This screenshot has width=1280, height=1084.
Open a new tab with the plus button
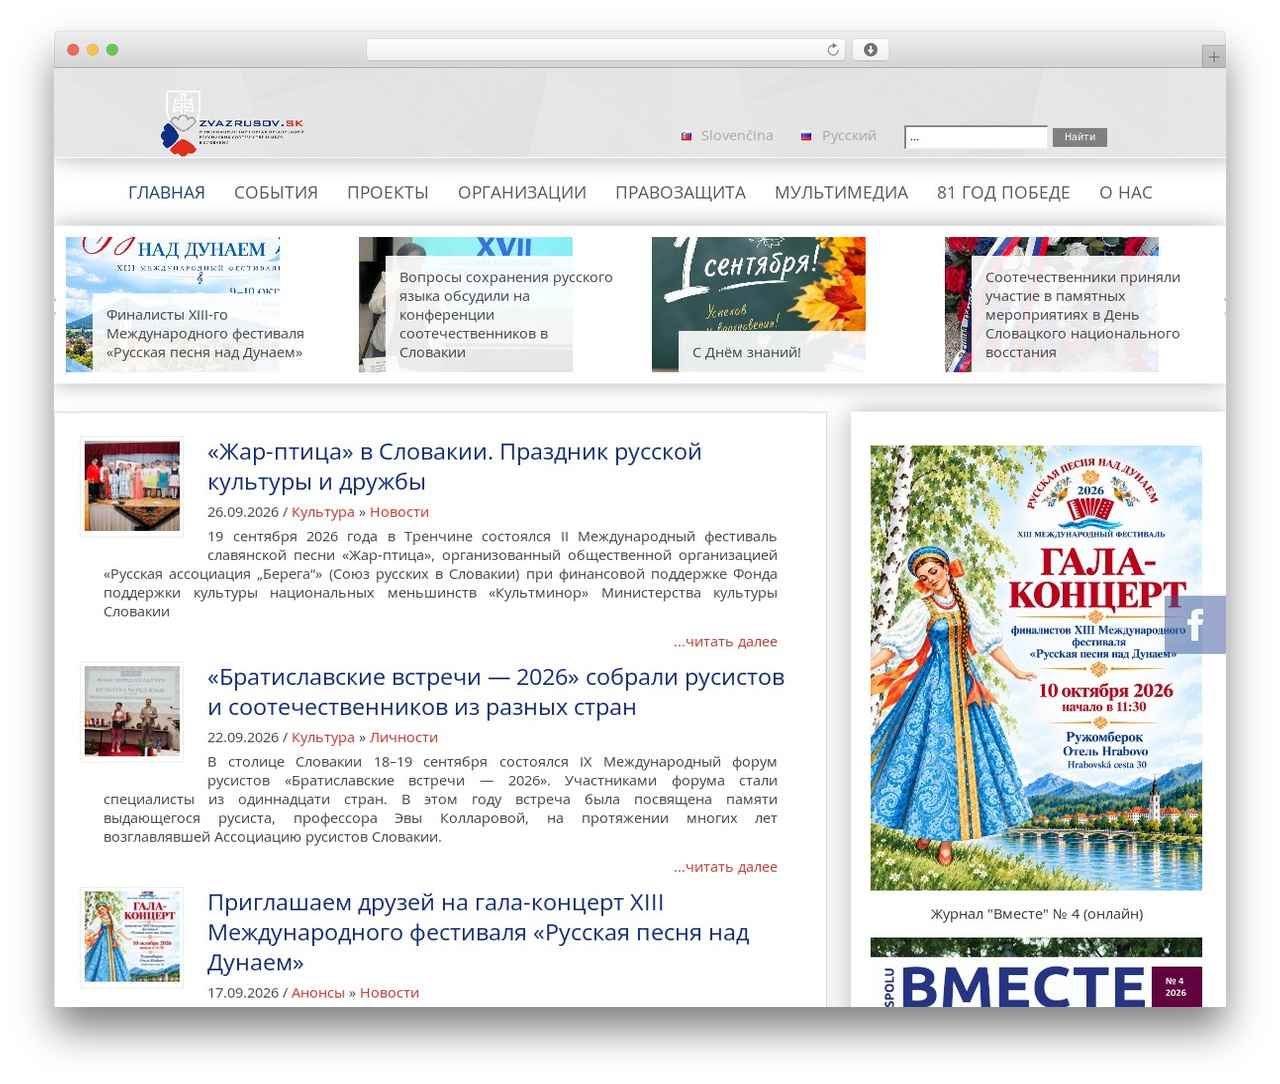[1213, 57]
